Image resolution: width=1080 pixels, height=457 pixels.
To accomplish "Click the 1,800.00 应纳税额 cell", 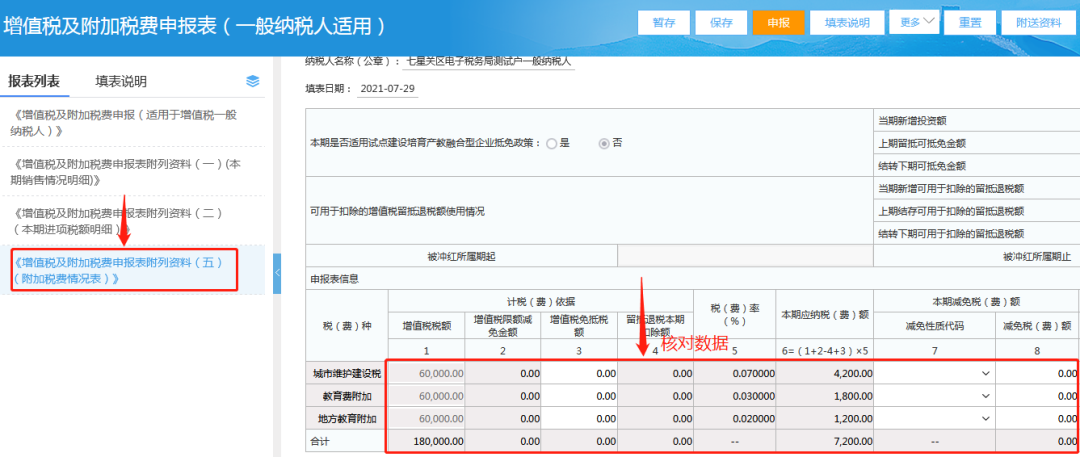I will tap(825, 396).
